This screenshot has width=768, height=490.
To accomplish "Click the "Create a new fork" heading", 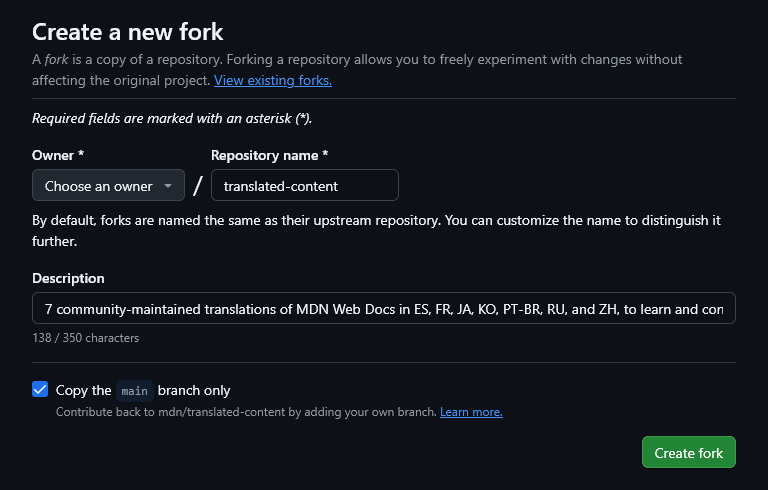I will point(128,33).
